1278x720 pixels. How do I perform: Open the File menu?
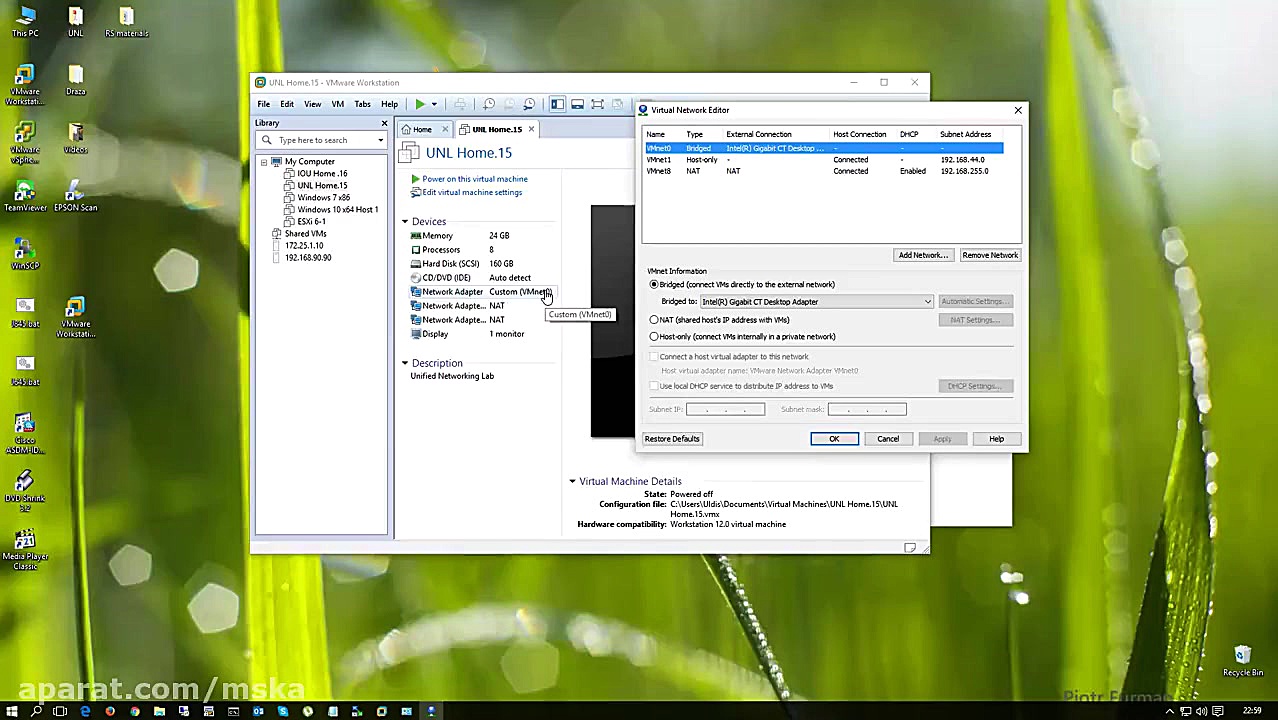point(263,104)
